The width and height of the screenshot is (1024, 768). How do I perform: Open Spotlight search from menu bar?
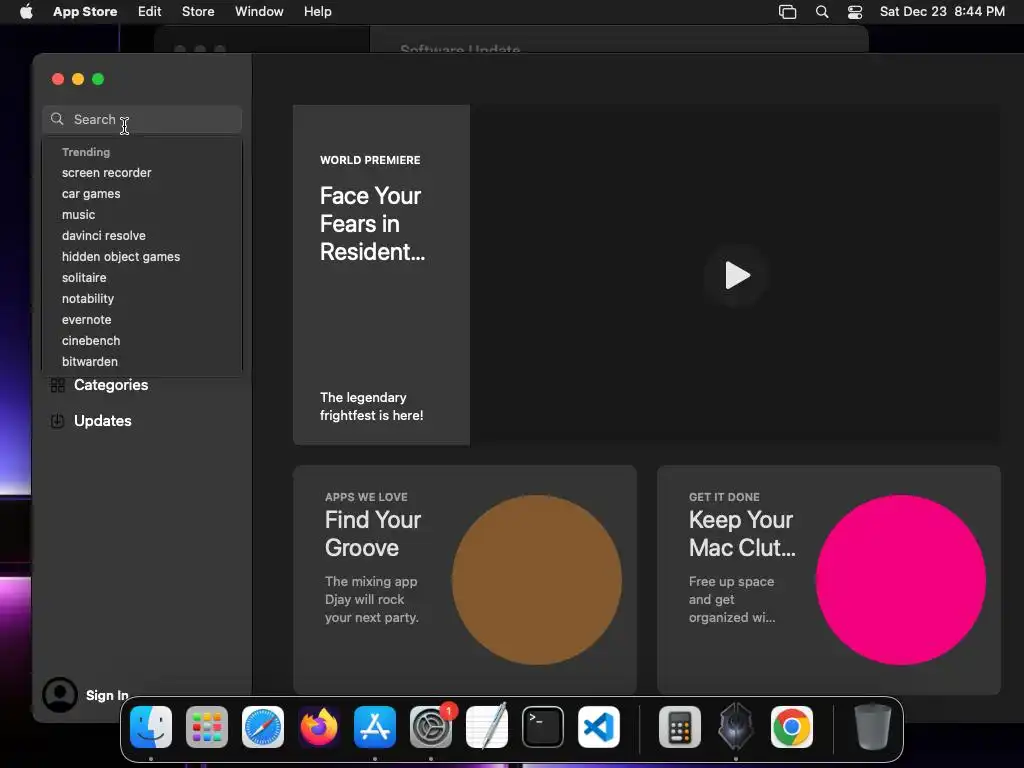click(x=822, y=12)
